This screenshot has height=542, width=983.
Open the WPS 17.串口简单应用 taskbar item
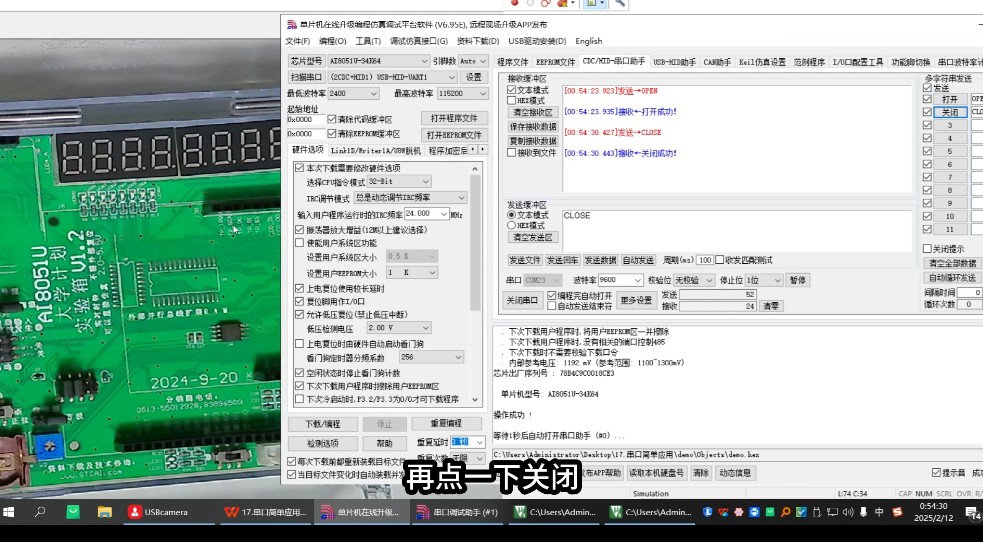pos(265,512)
